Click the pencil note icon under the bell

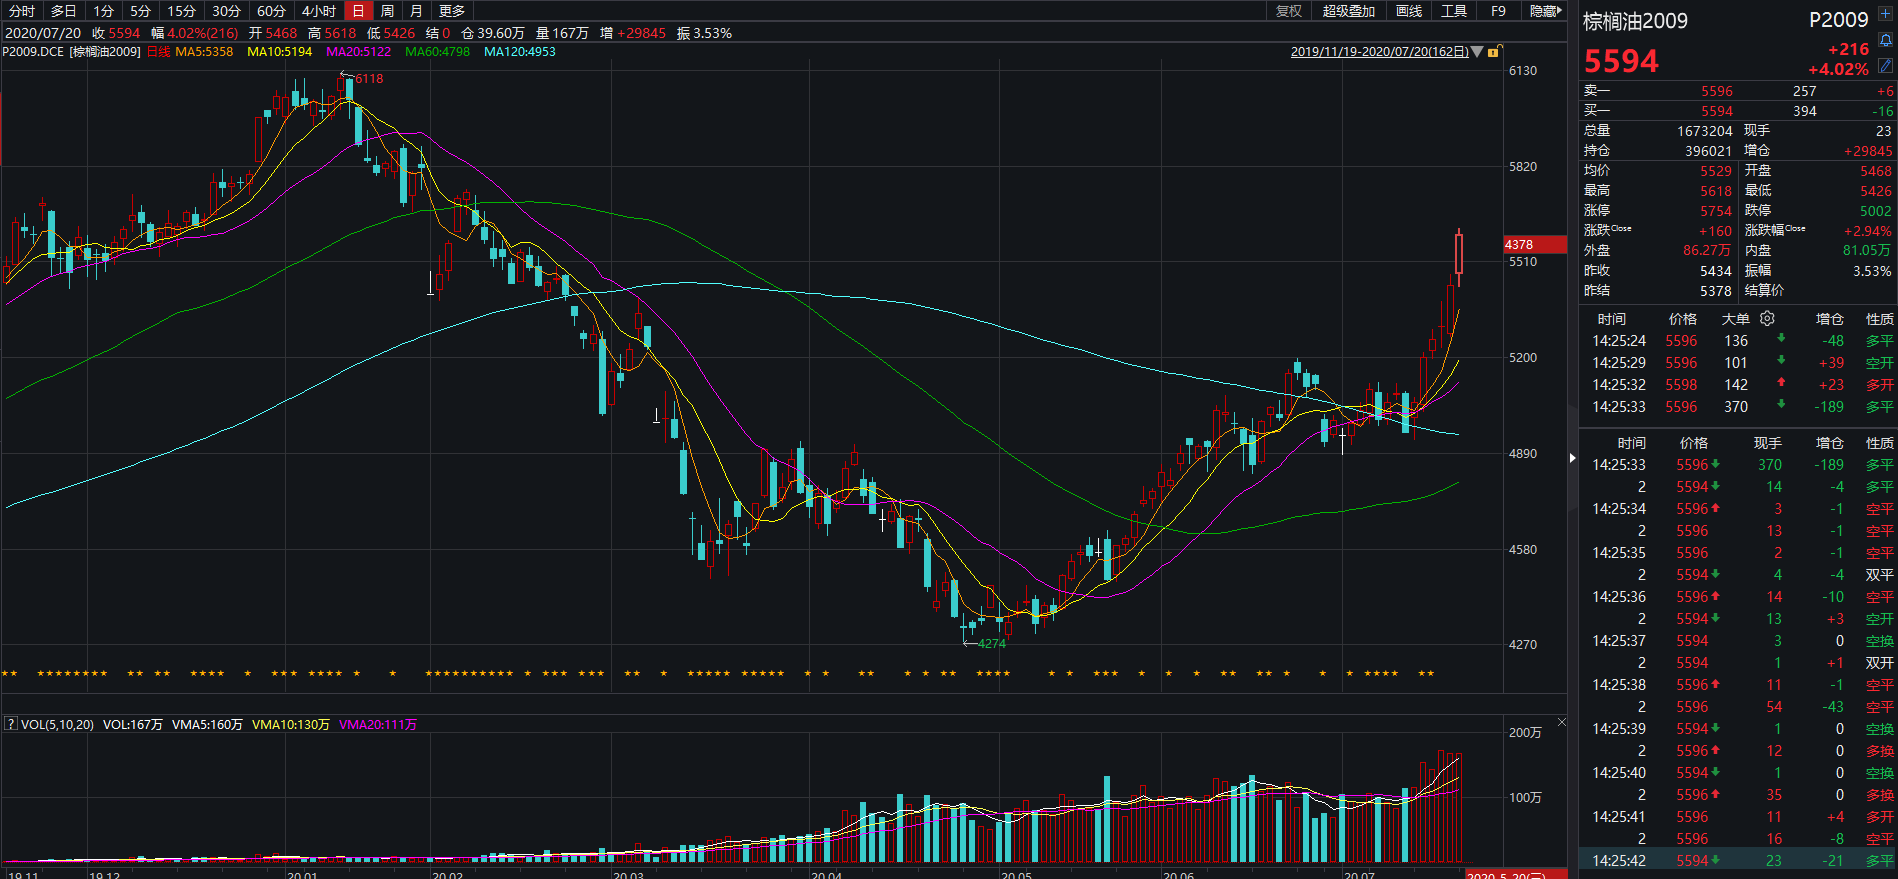[x=1885, y=65]
